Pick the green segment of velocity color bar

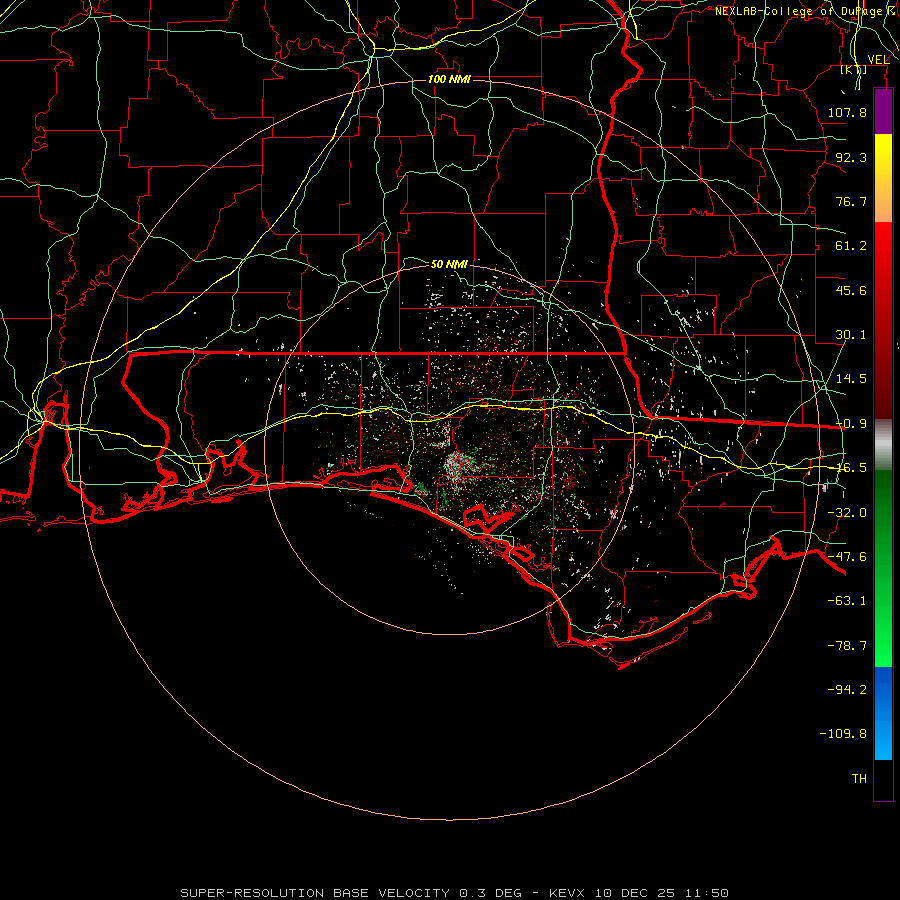click(883, 568)
